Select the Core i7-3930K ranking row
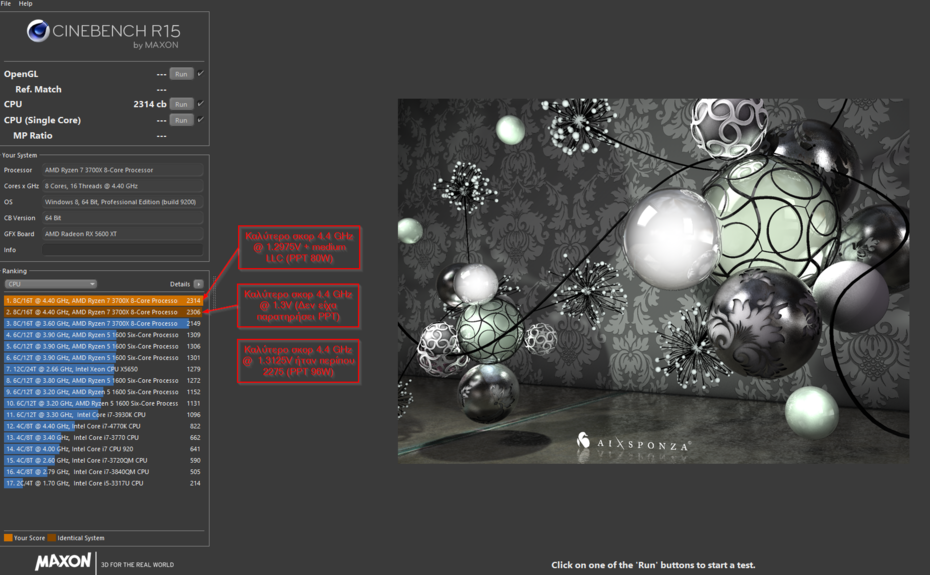This screenshot has width=930, height=575. [x=103, y=415]
